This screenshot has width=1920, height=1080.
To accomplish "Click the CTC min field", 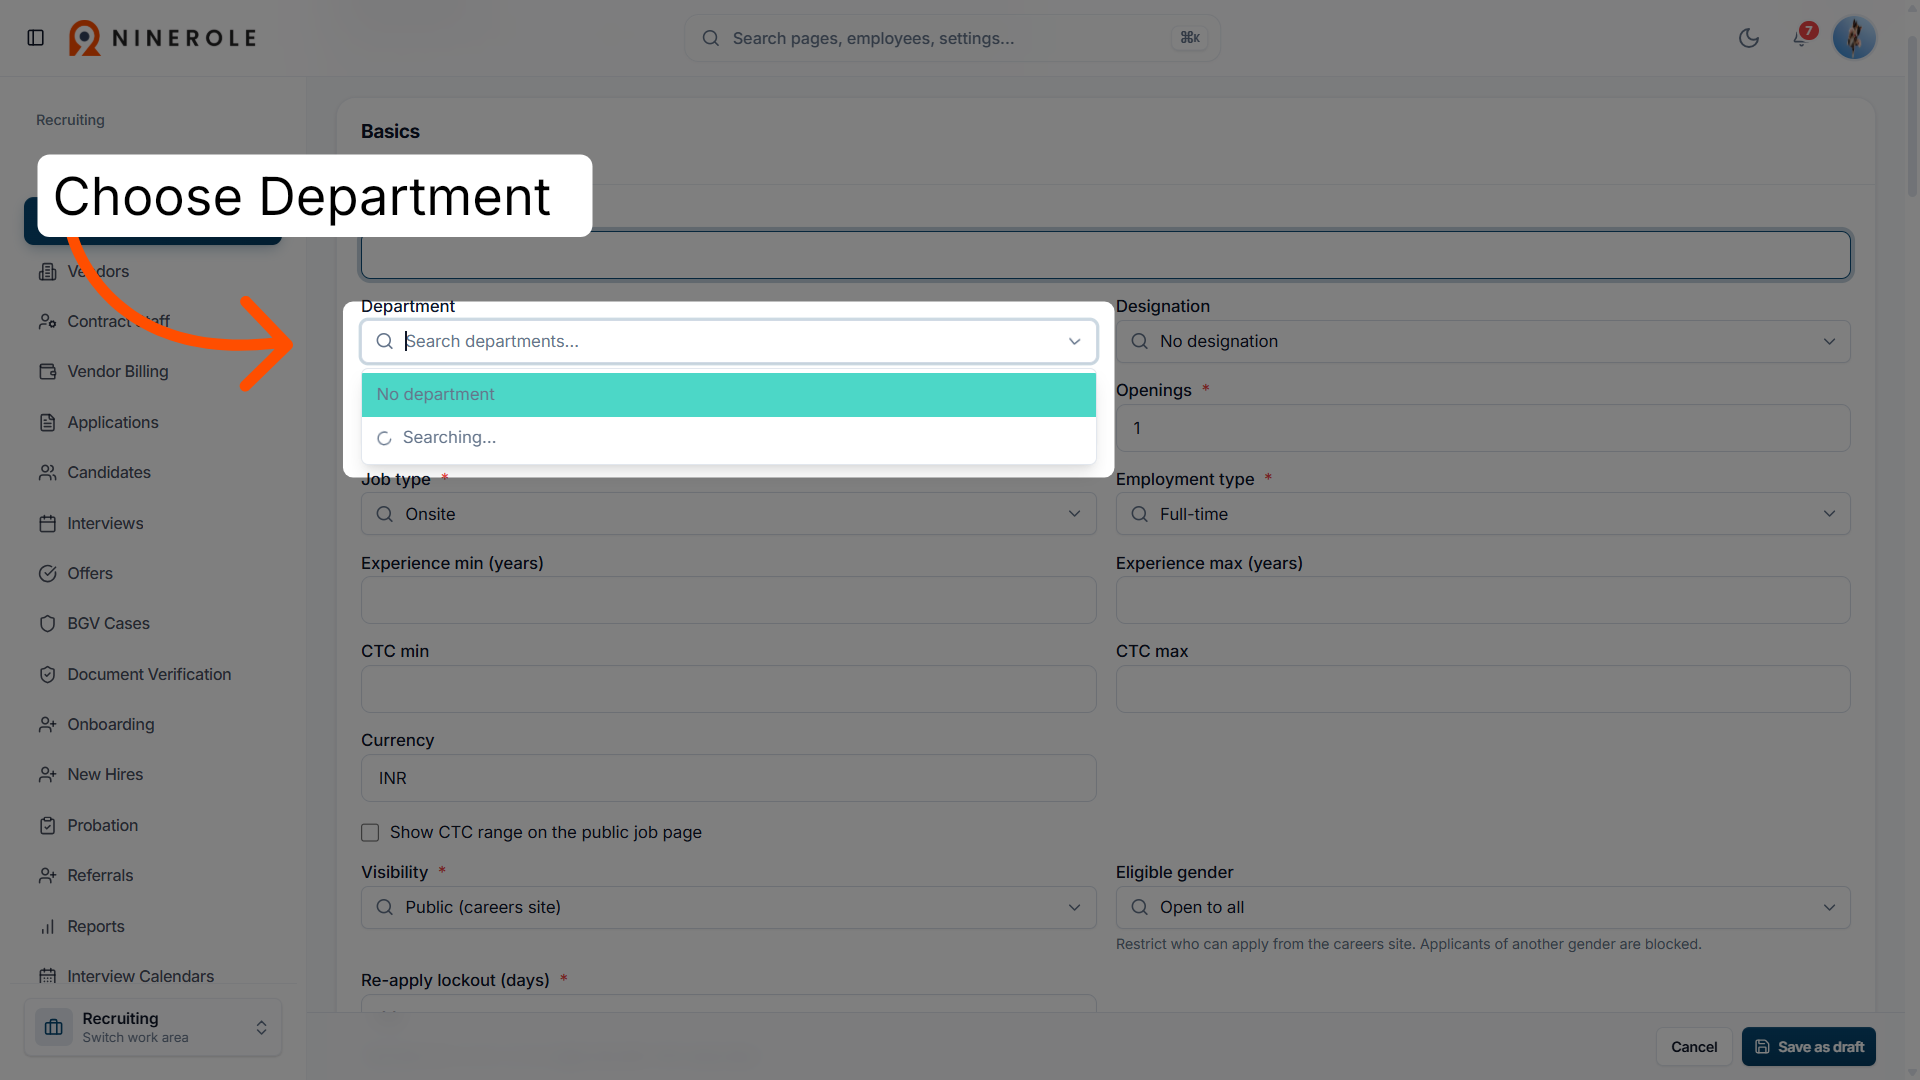I will (x=728, y=689).
